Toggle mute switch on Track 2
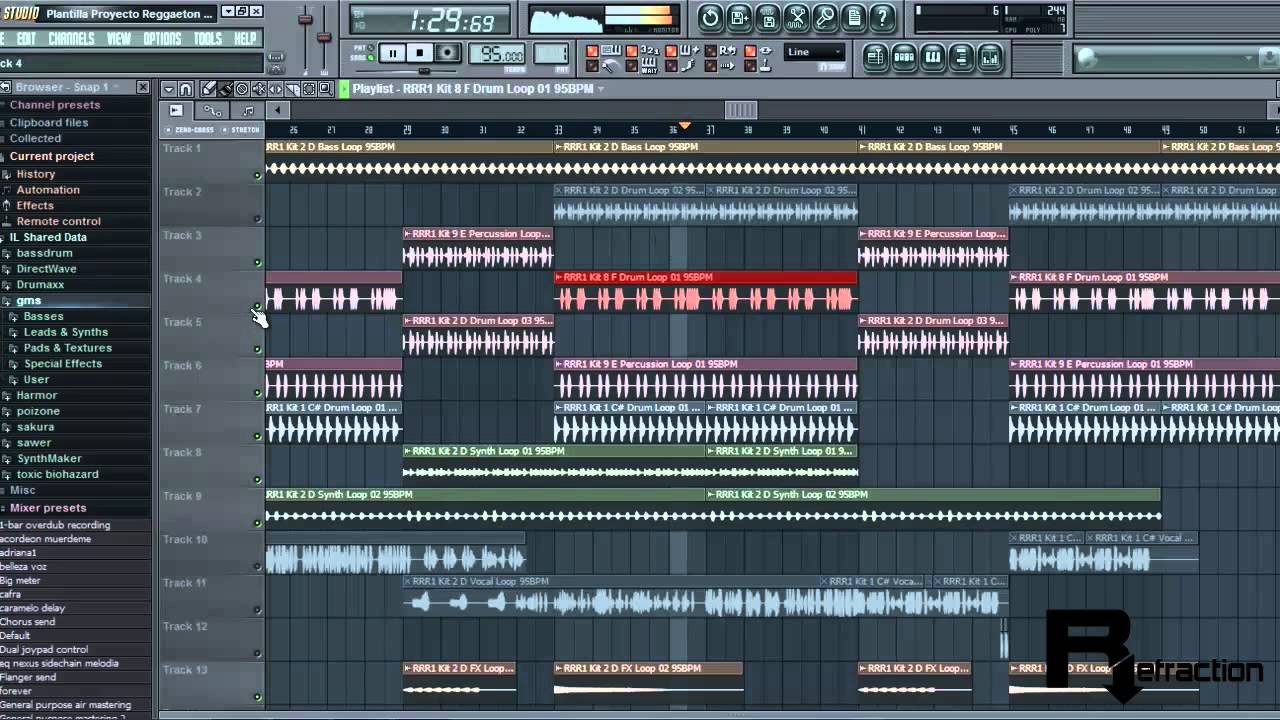This screenshot has height=720, width=1280. 257,219
